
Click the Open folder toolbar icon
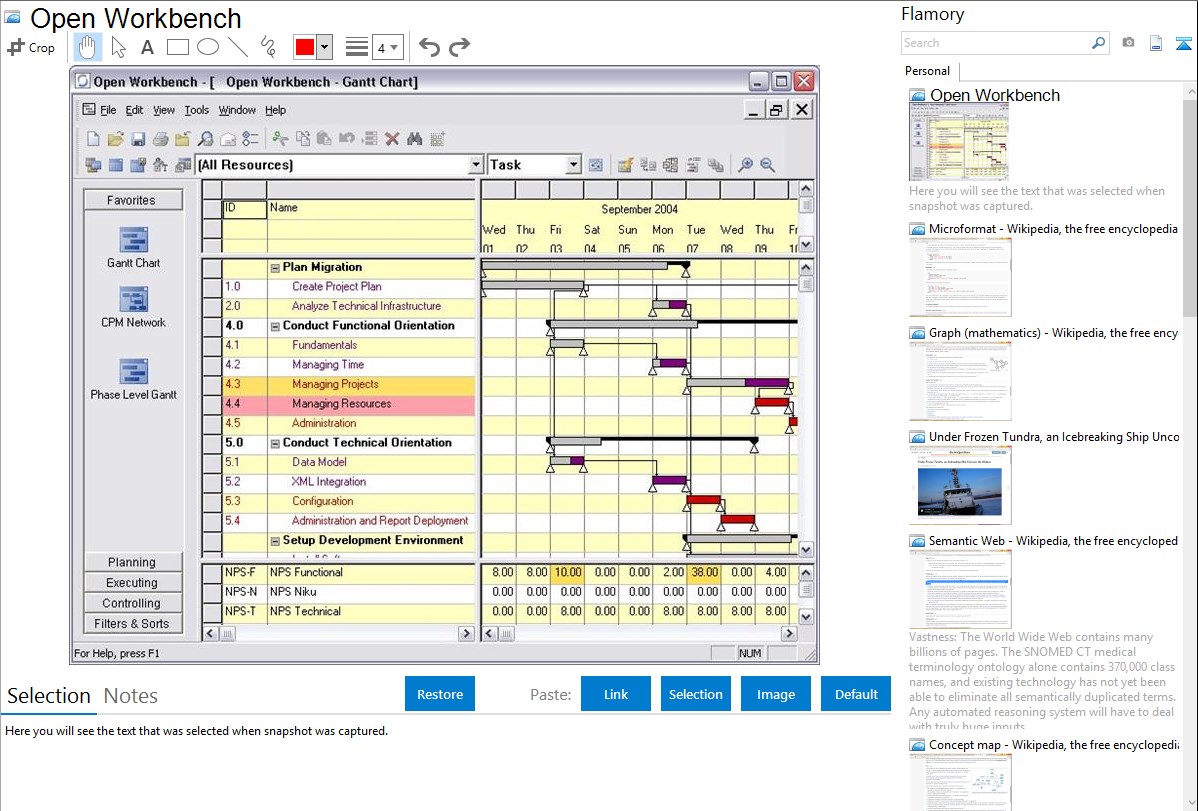115,138
